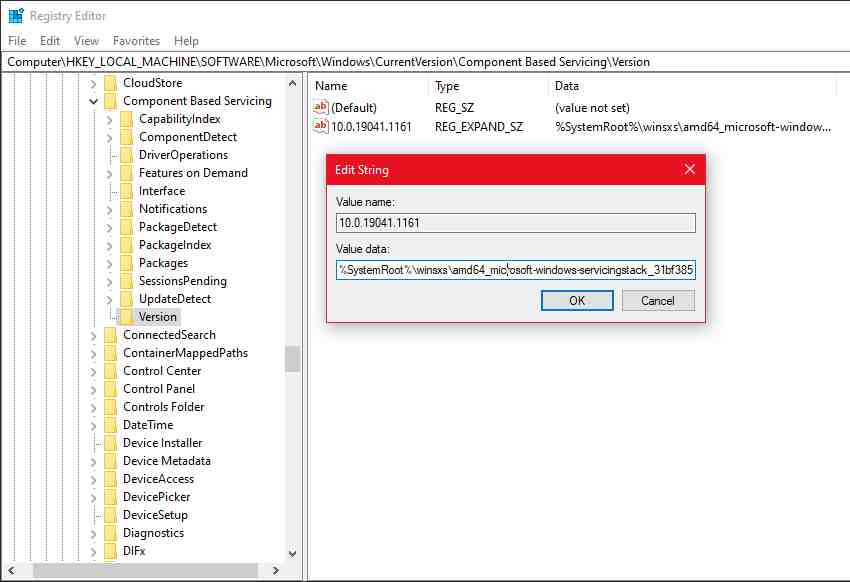The image size is (850, 582).
Task: Select the Control Center folder icon
Action: 110,371
